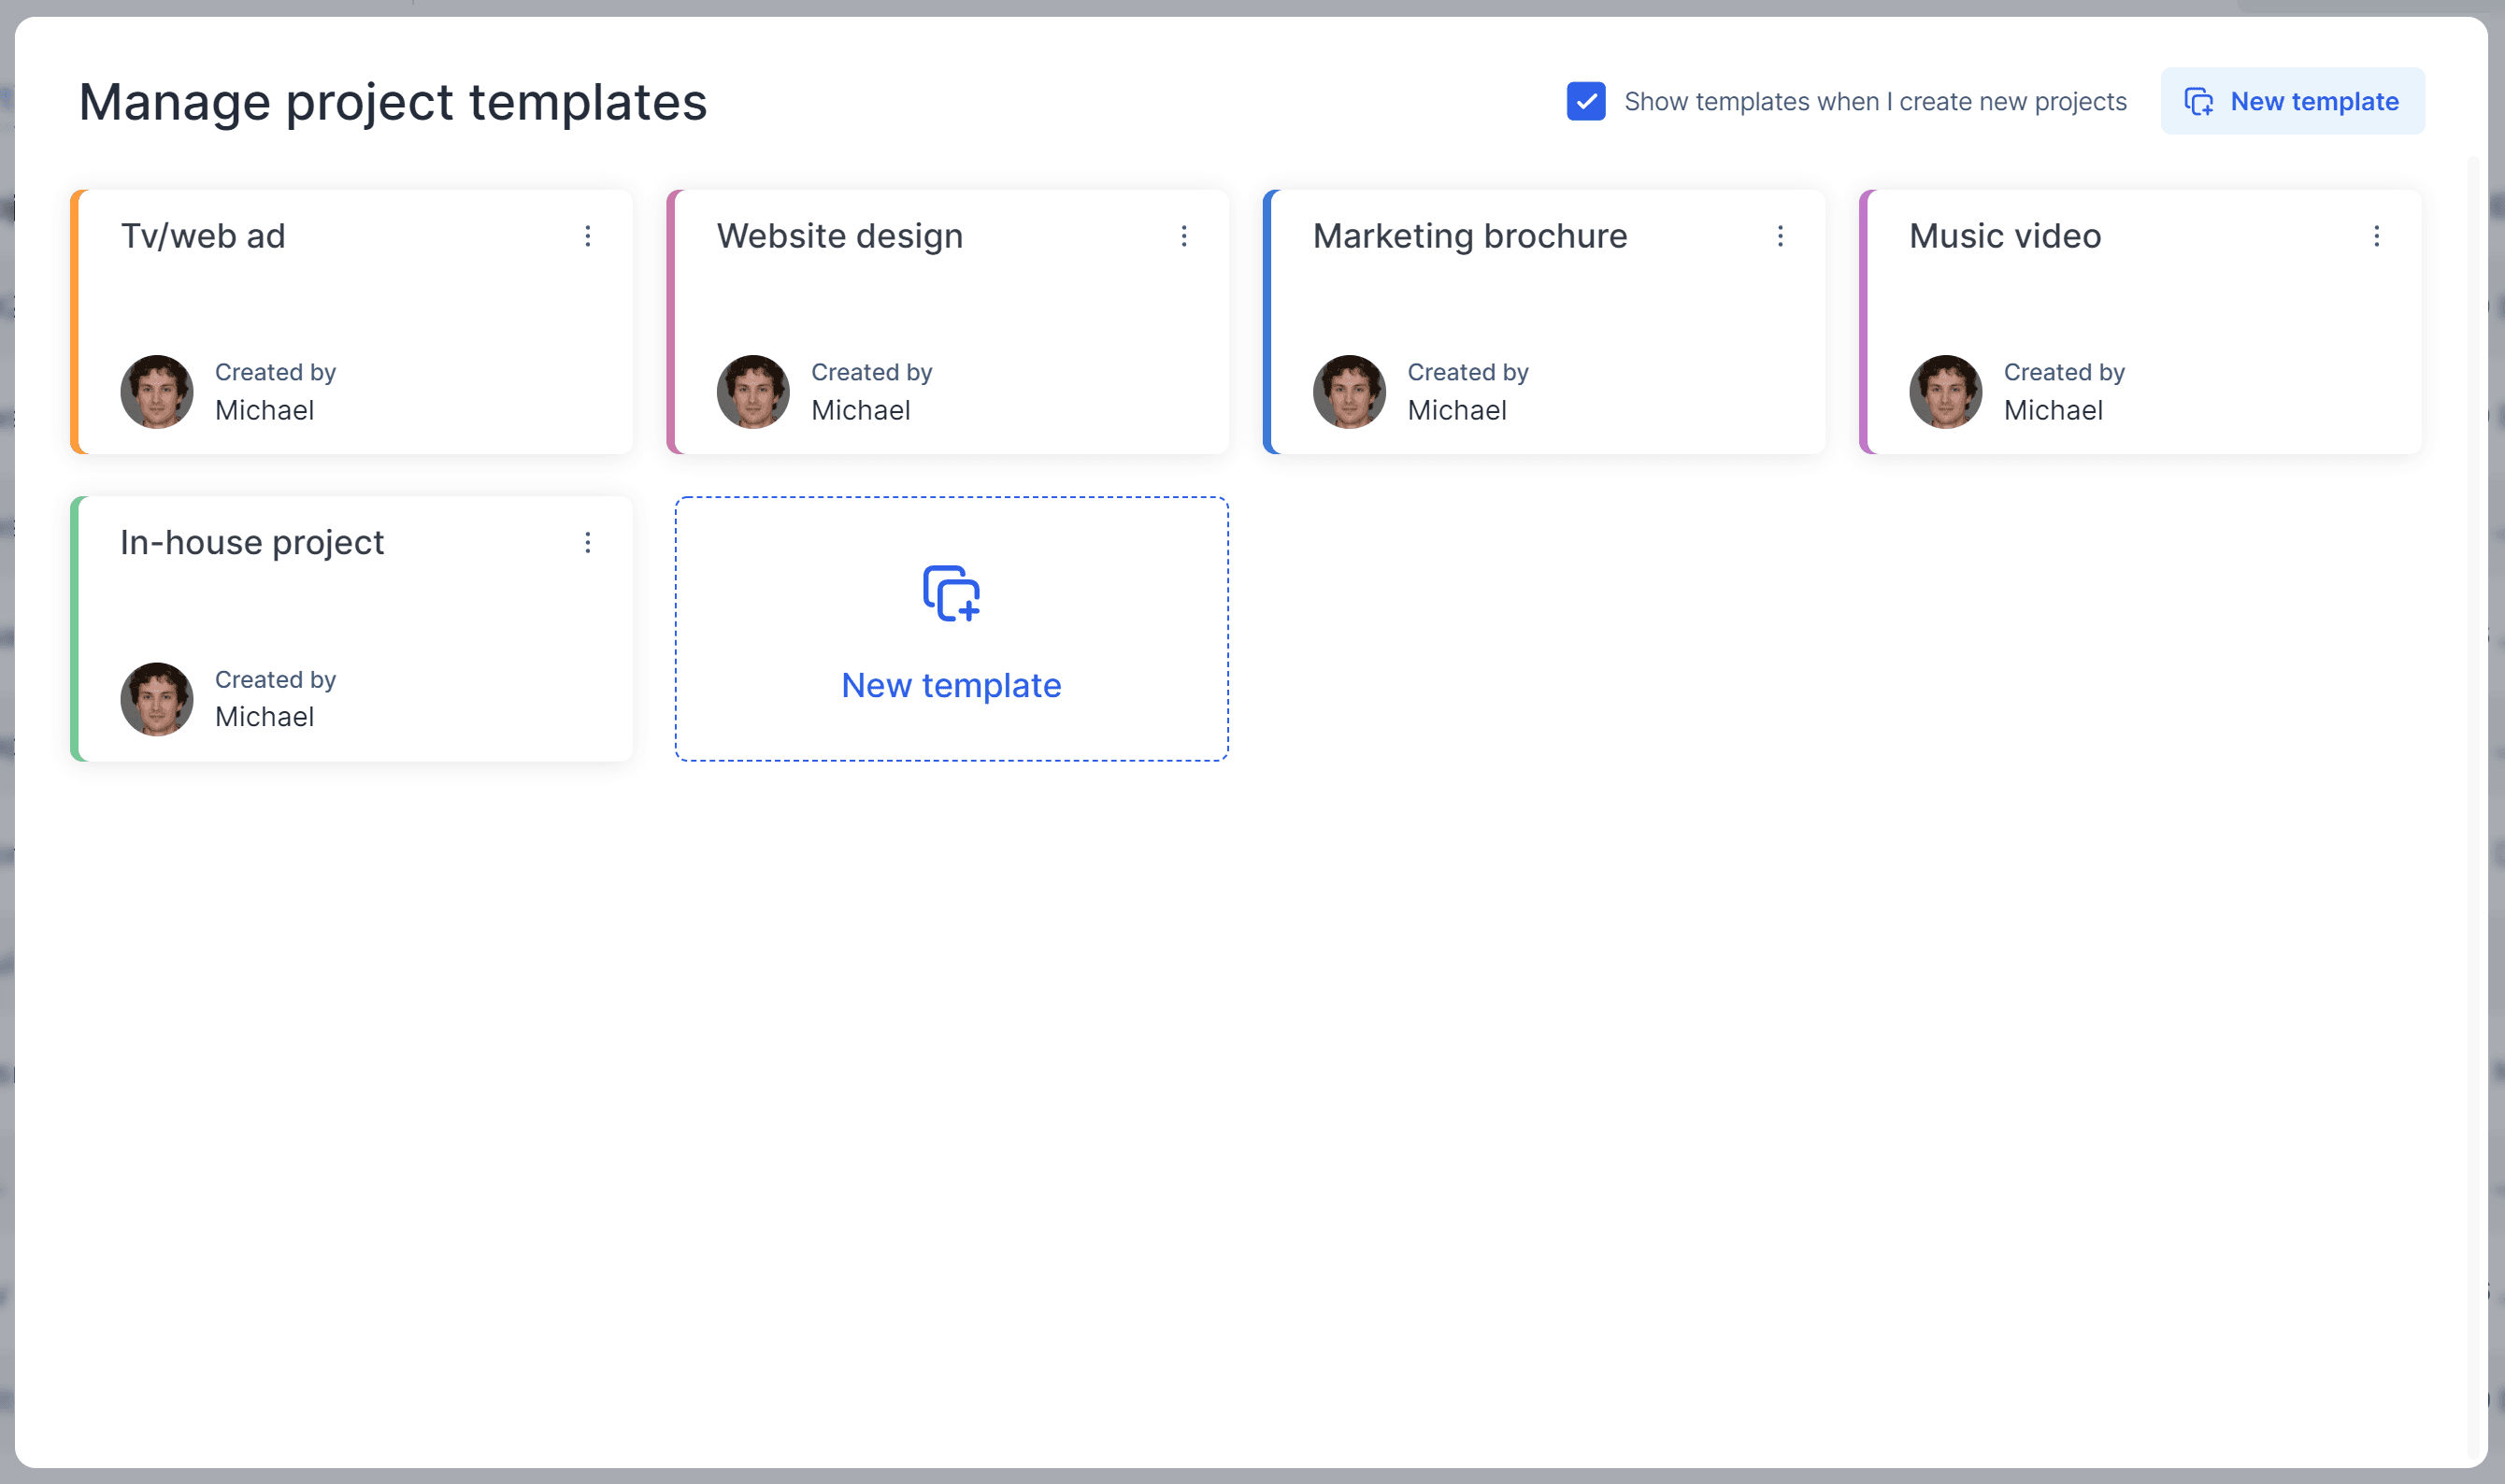Viewport: 2505px width, 1484px height.
Task: Click the In-house project card title
Action: pyautogui.click(x=251, y=543)
